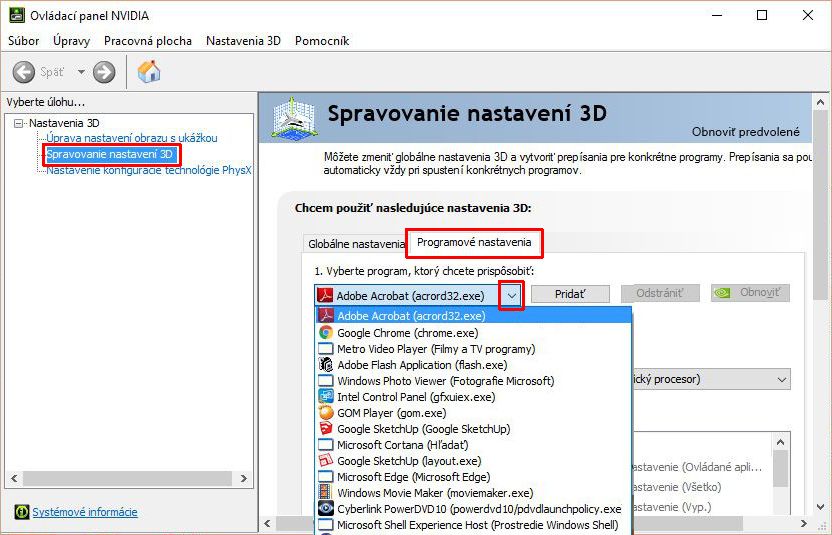Click the left panel scroll right arrow
This screenshot has width=832, height=535.
point(244,478)
